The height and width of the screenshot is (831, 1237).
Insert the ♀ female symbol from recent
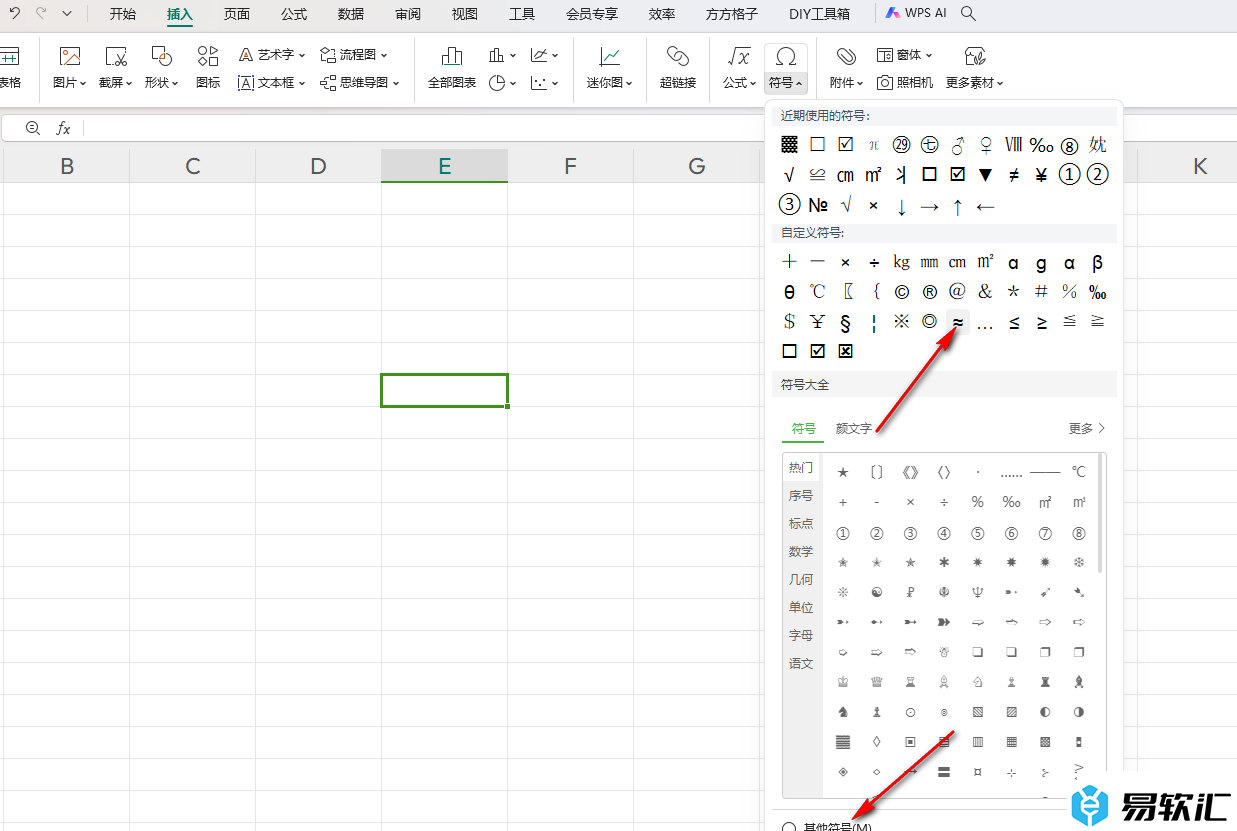point(985,145)
